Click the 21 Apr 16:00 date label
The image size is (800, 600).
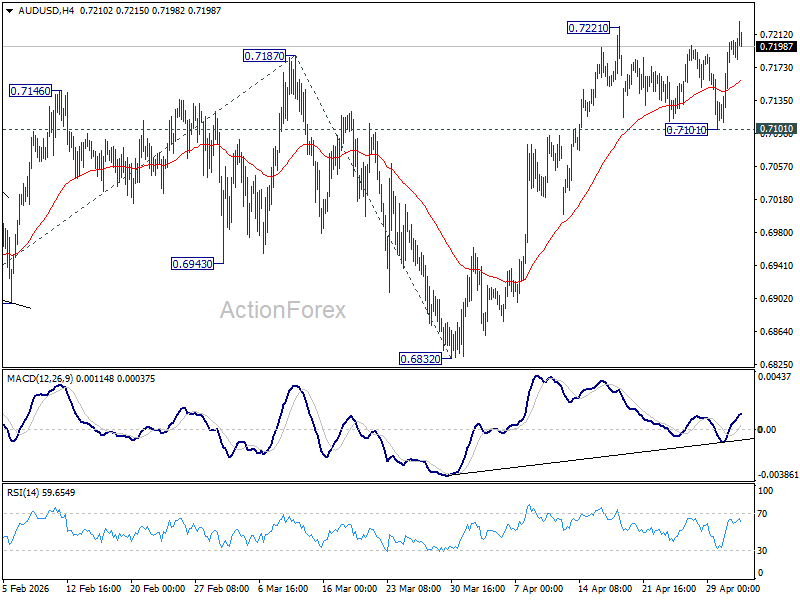(x=669, y=589)
